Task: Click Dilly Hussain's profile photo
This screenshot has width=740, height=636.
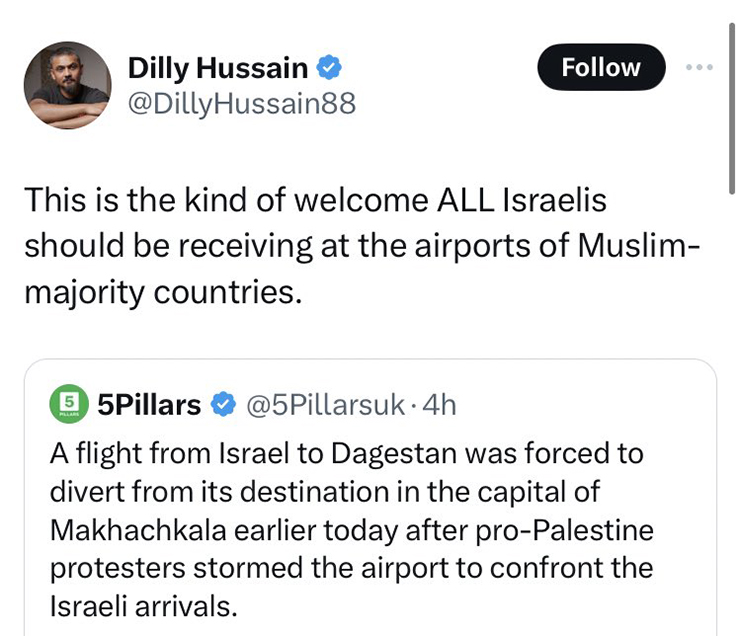Action: (66, 85)
